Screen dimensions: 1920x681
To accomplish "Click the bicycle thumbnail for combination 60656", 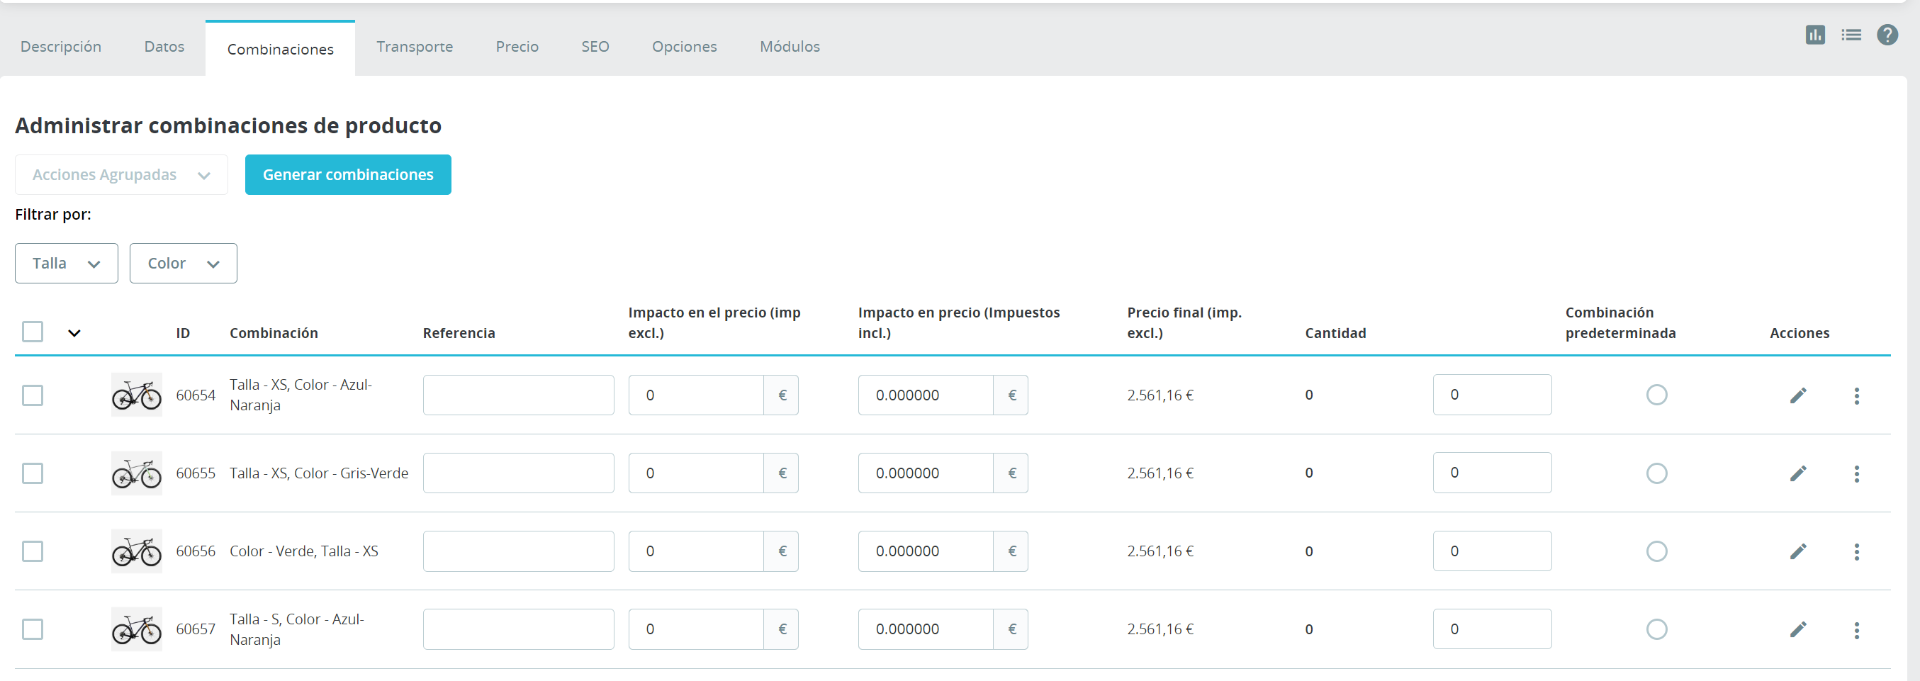I will point(136,551).
